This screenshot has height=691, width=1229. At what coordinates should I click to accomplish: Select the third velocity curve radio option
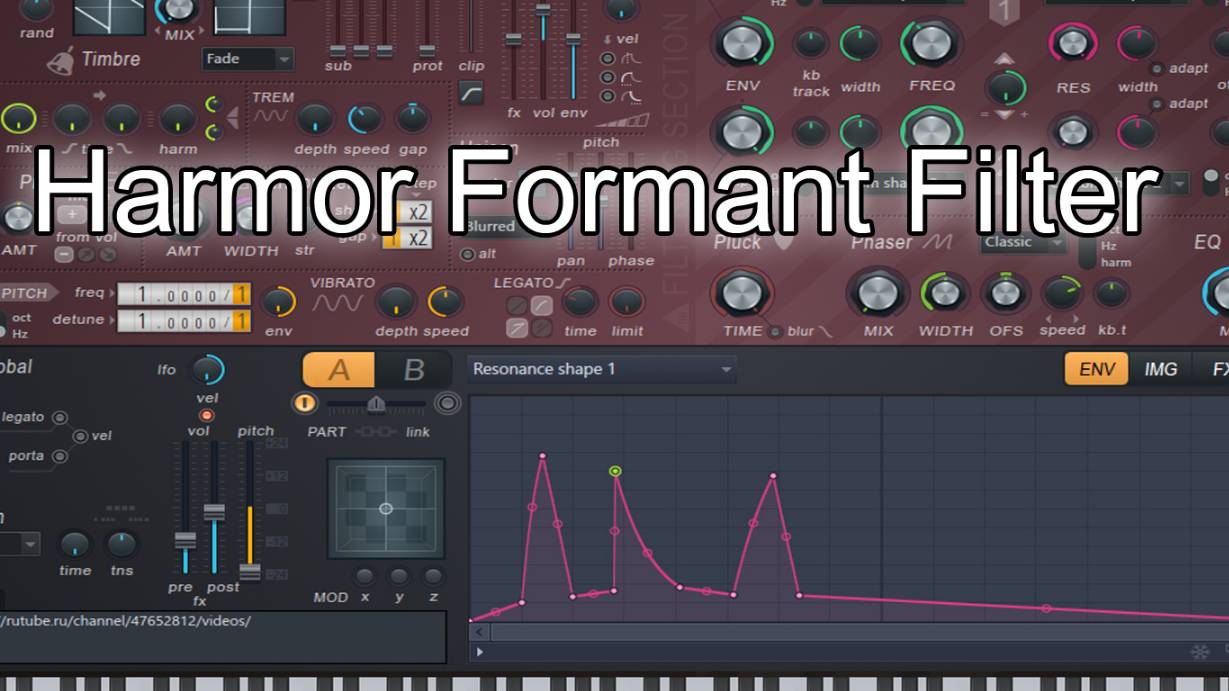pos(607,96)
